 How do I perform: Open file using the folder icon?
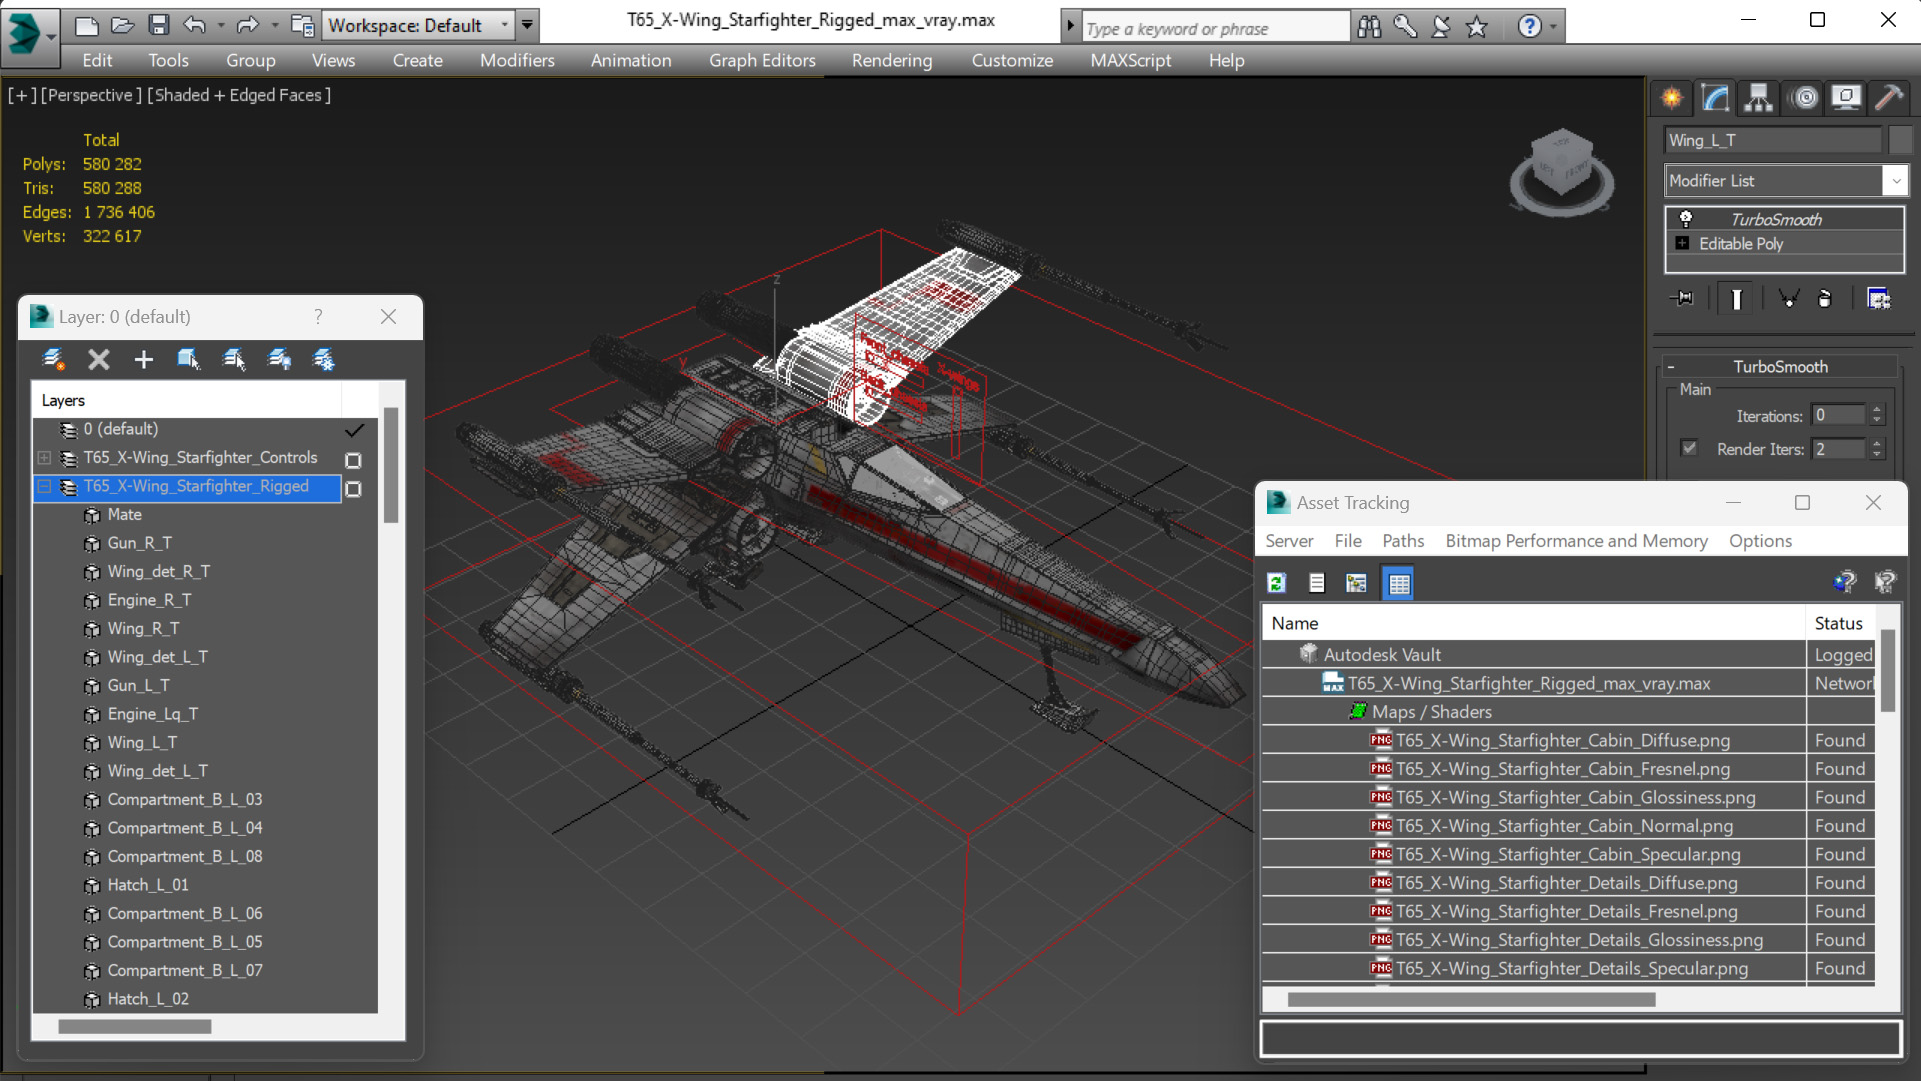pyautogui.click(x=122, y=25)
